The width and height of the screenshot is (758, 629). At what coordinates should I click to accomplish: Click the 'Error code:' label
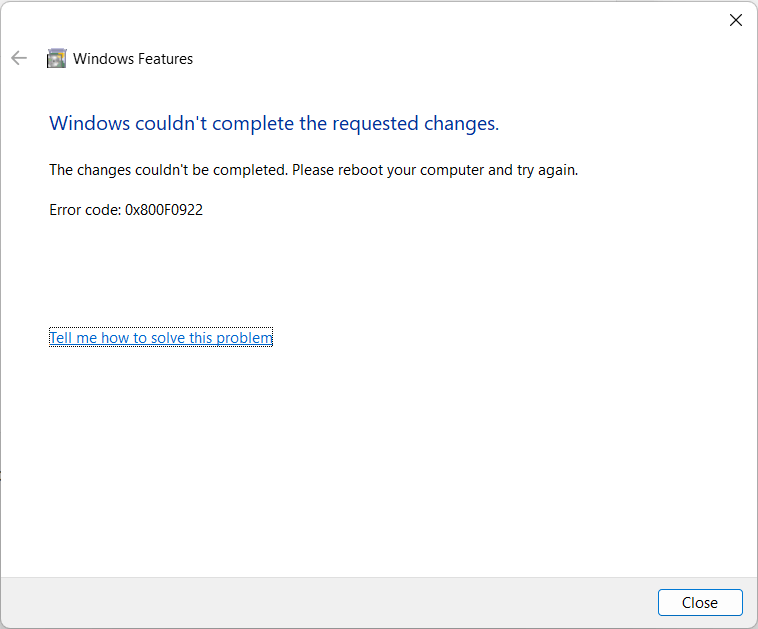click(x=85, y=210)
